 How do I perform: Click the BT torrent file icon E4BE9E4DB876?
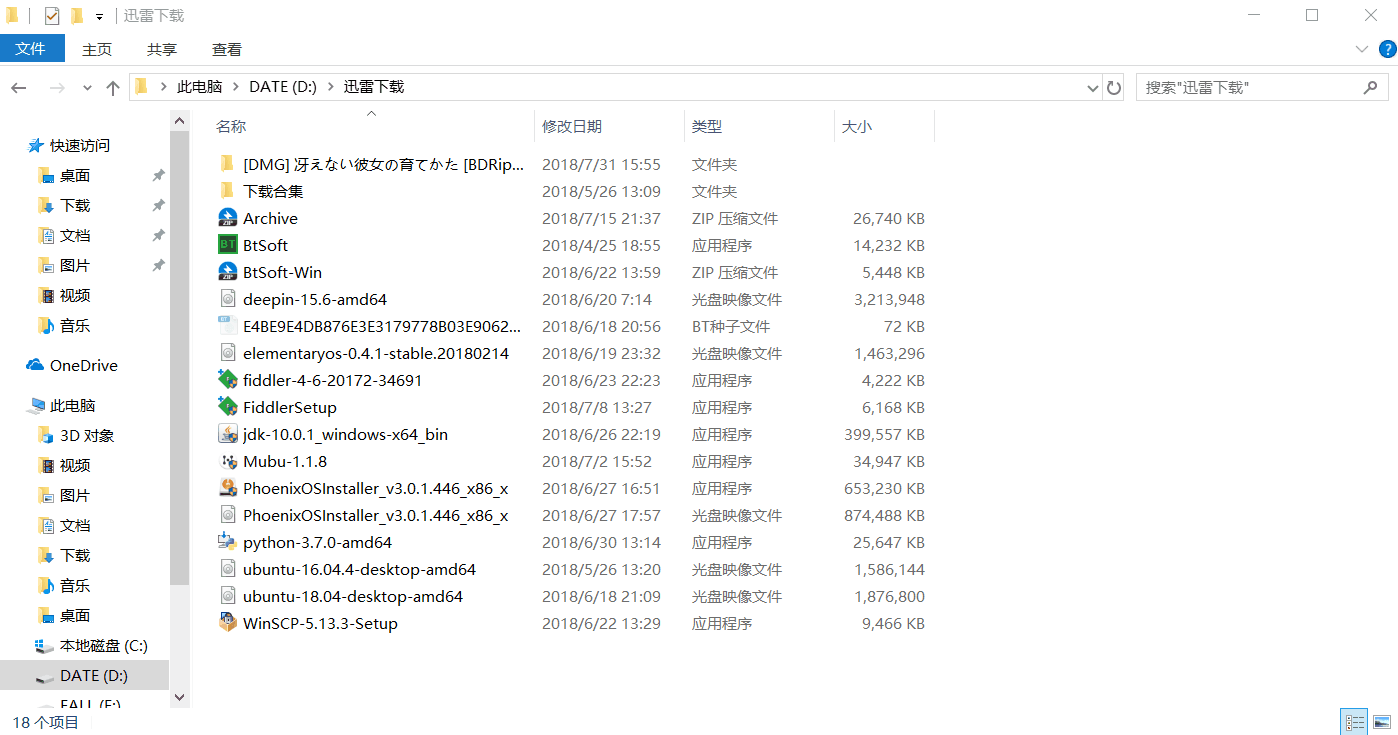coord(227,326)
